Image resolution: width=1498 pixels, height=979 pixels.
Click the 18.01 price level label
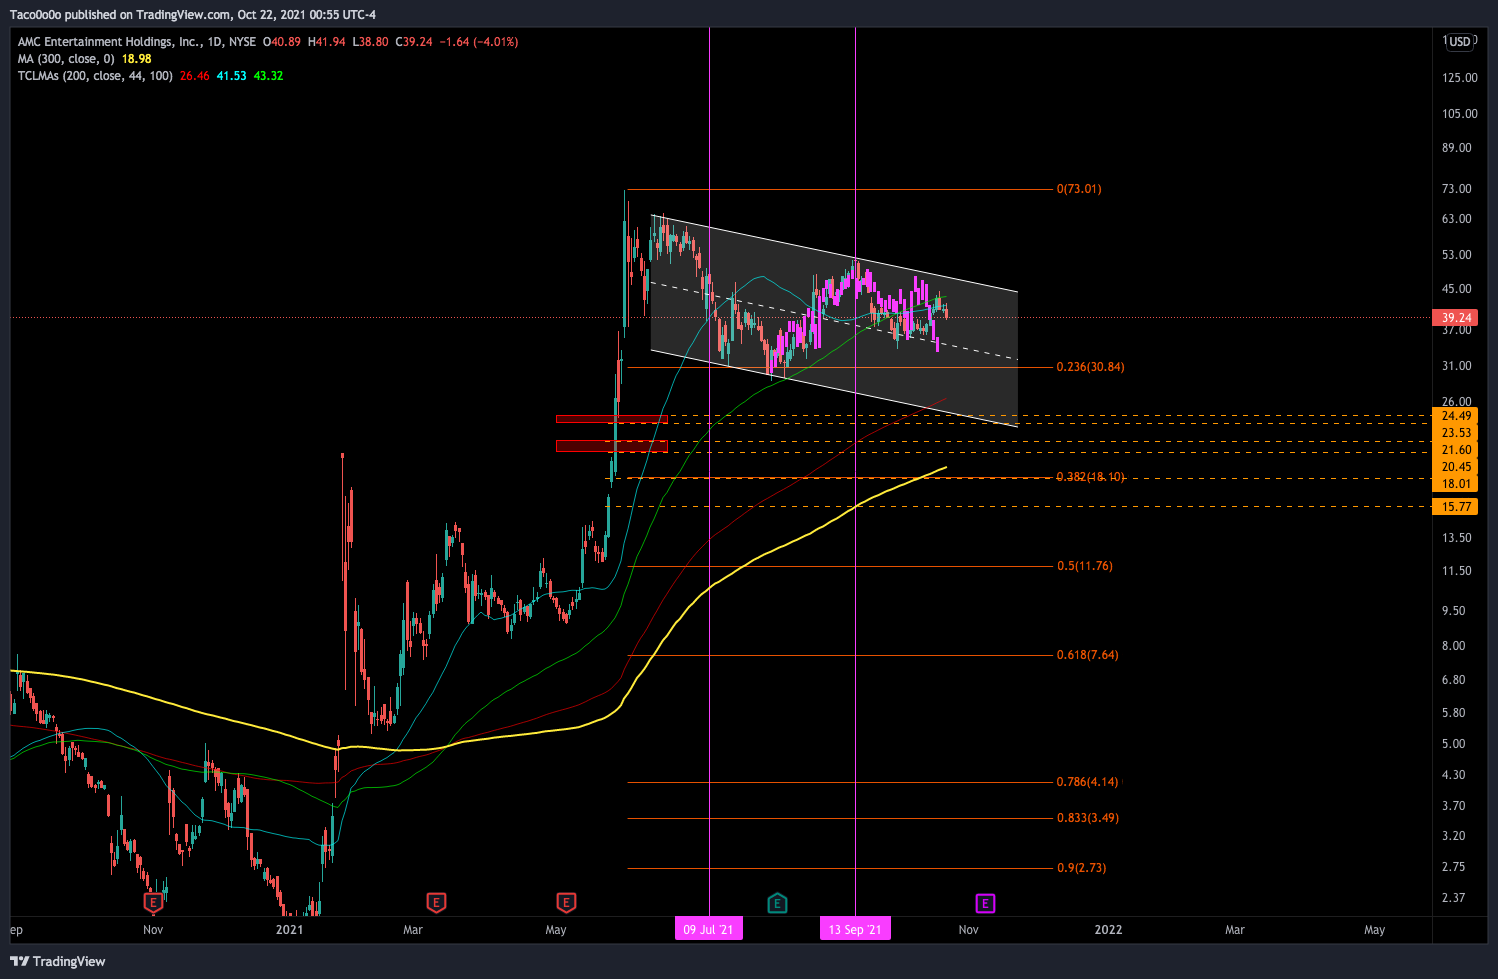(1455, 484)
